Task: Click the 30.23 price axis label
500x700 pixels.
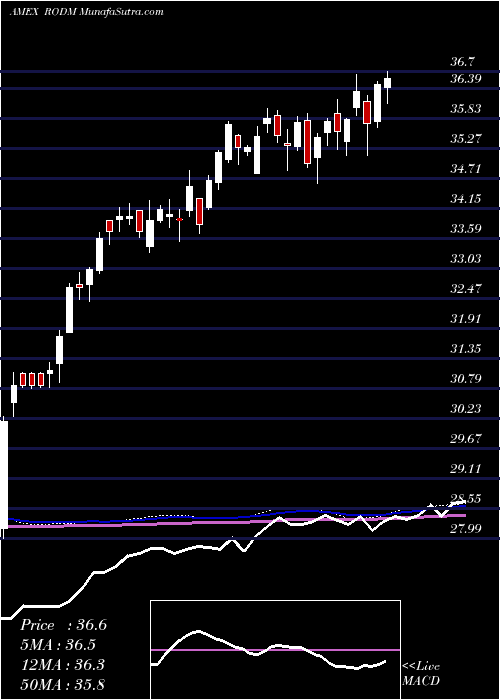Action: point(467,408)
